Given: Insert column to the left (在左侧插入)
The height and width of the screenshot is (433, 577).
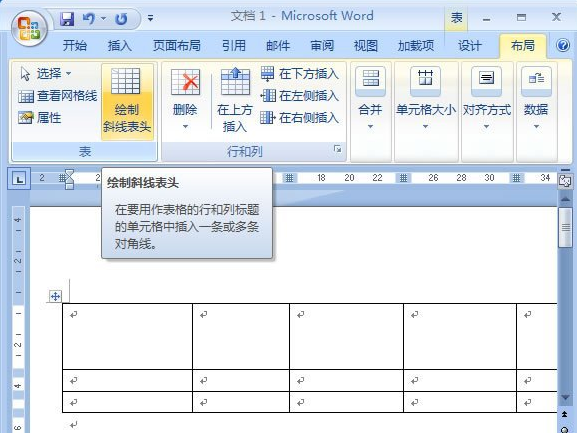Looking at the screenshot, I should (300, 96).
